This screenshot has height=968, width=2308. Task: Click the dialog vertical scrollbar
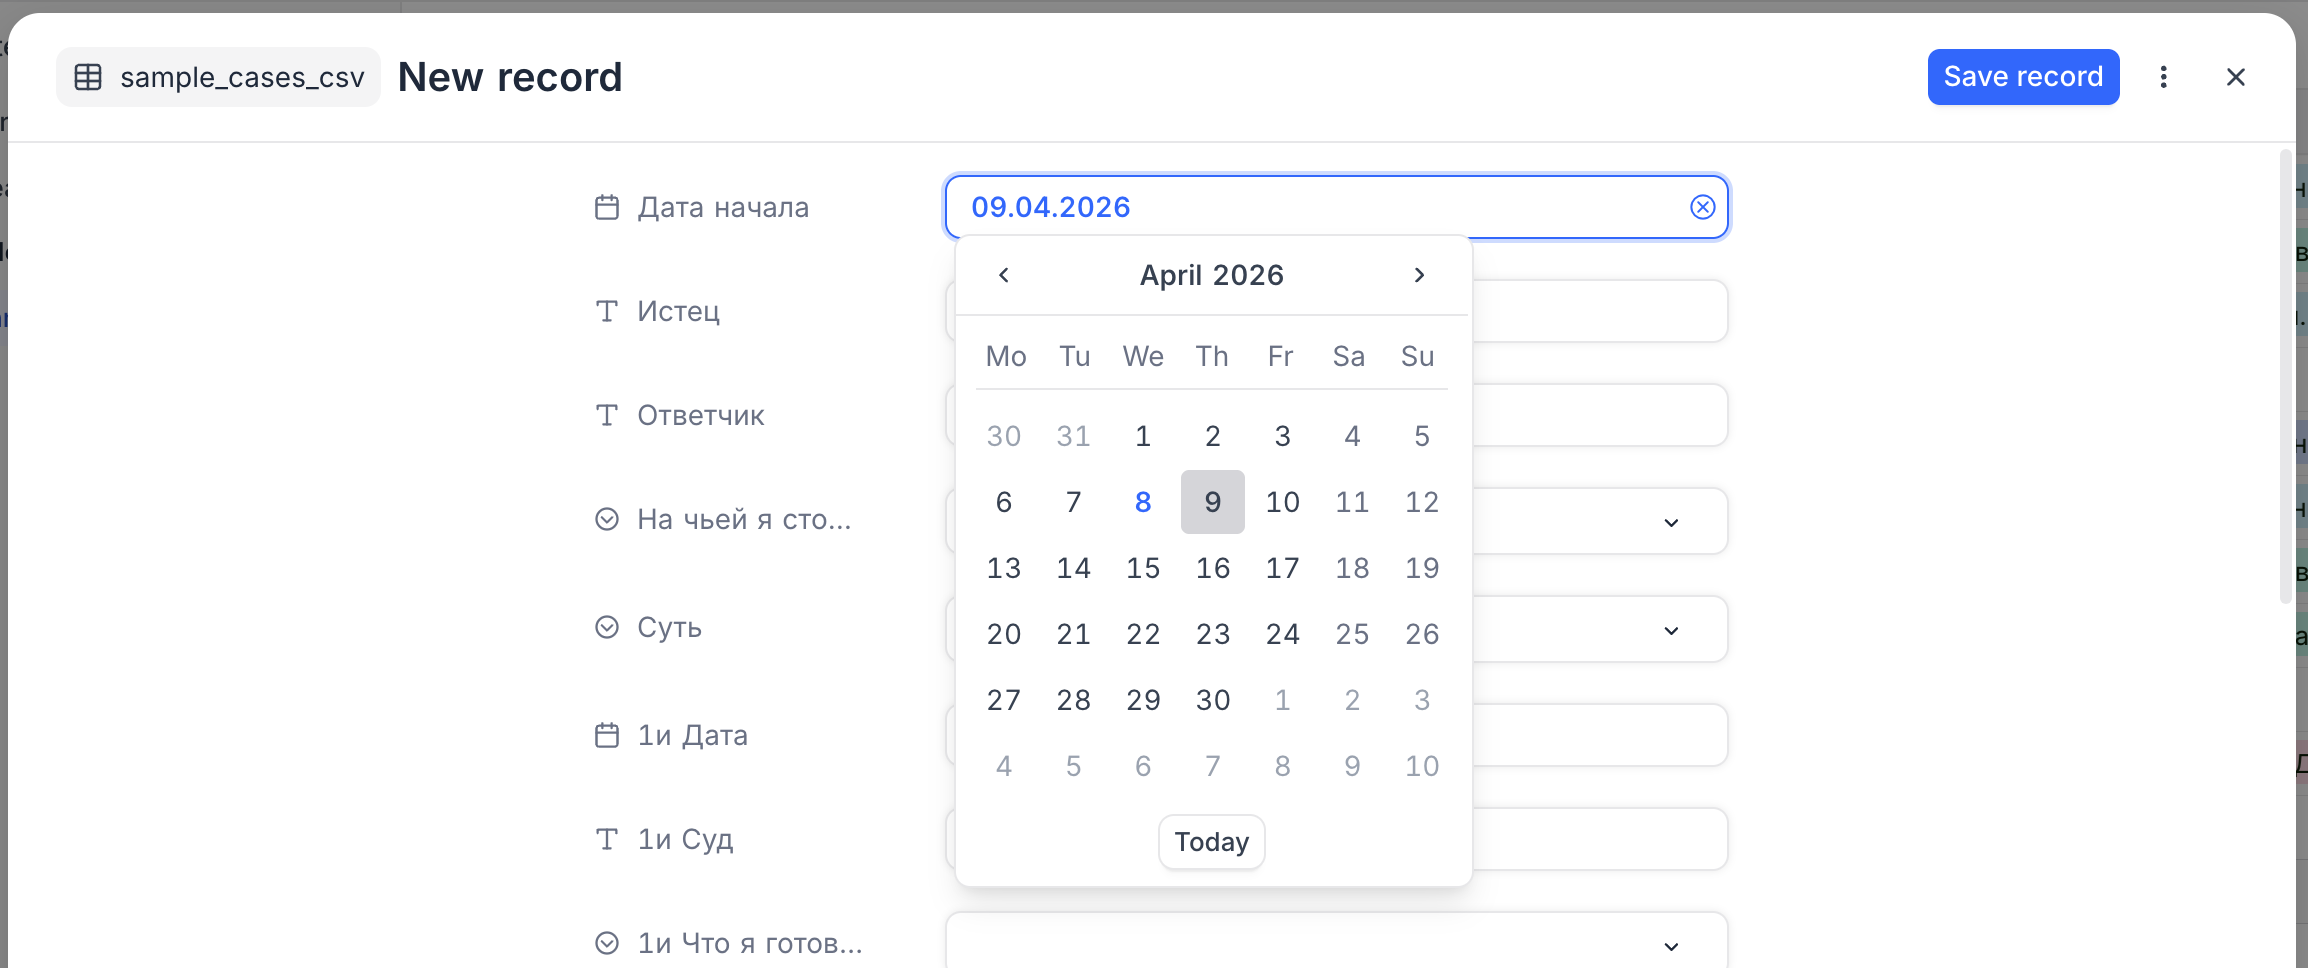[2285, 376]
